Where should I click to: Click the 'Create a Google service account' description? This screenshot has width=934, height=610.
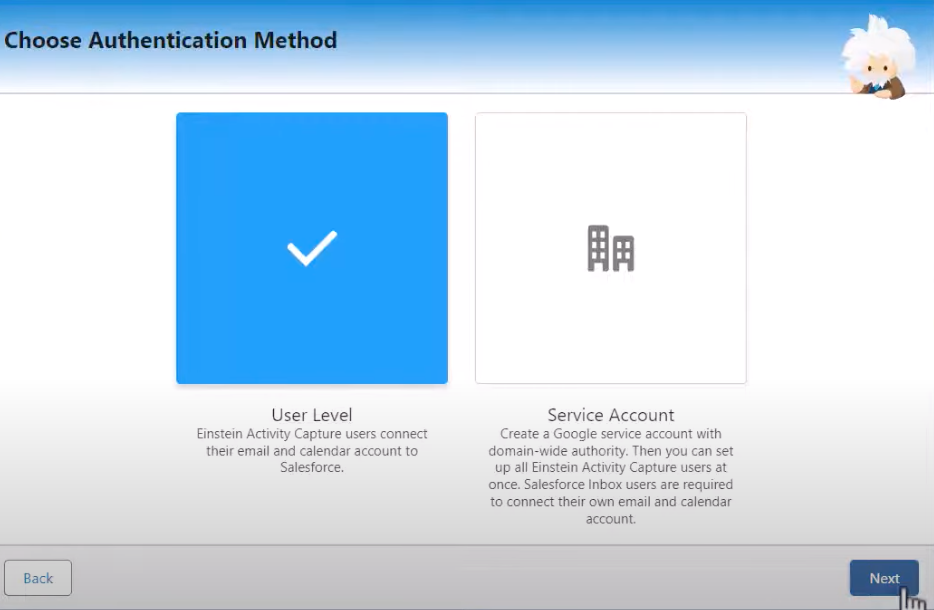coord(611,476)
